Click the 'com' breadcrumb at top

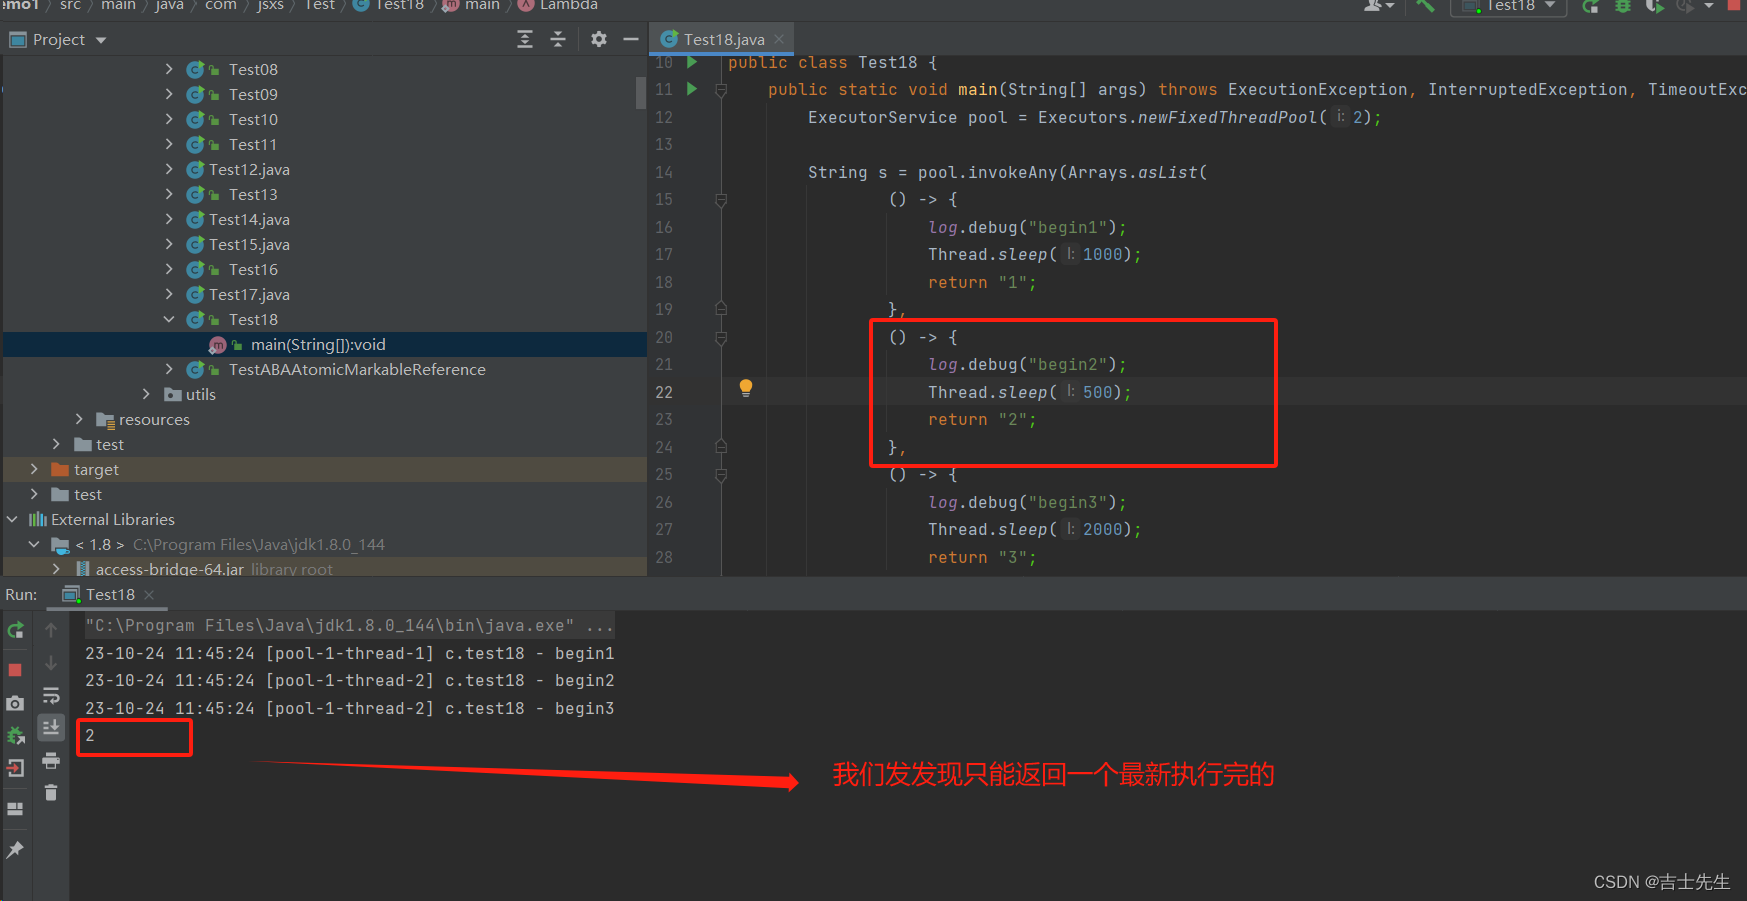221,5
